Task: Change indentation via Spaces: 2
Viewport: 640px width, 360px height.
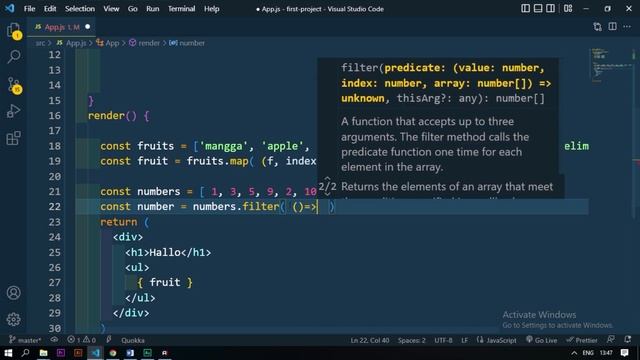Action: click(x=411, y=340)
